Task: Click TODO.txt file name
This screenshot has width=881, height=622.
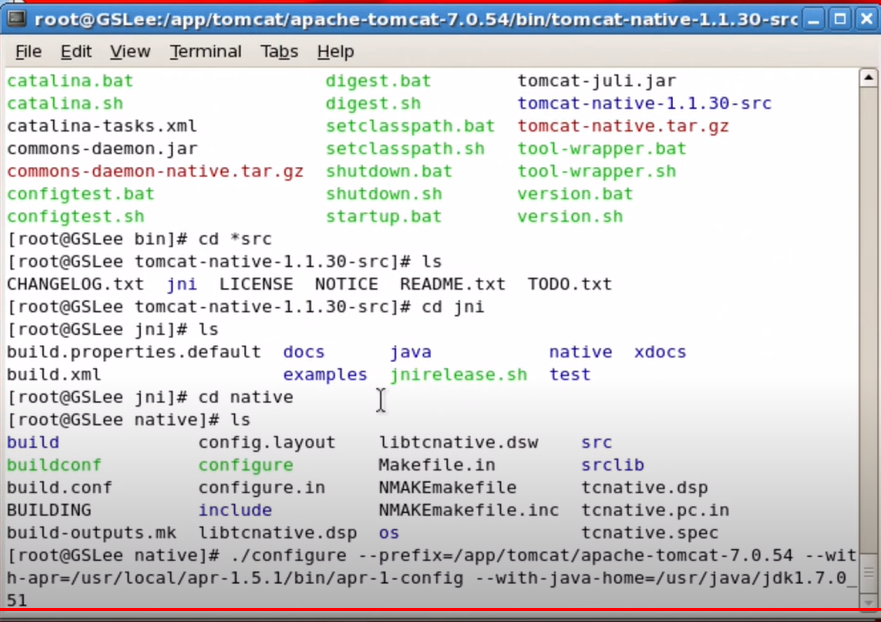Action: [570, 284]
